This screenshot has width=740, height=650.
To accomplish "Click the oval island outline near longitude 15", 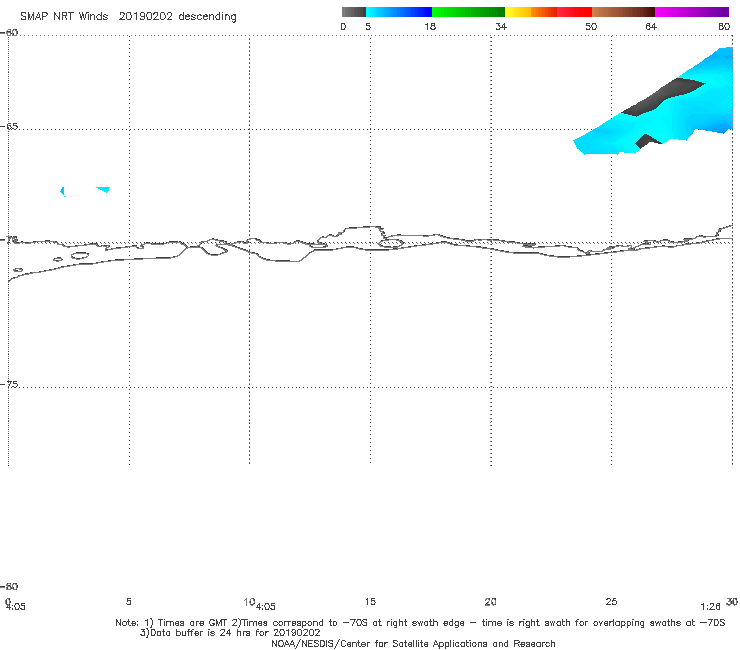I will [x=391, y=244].
